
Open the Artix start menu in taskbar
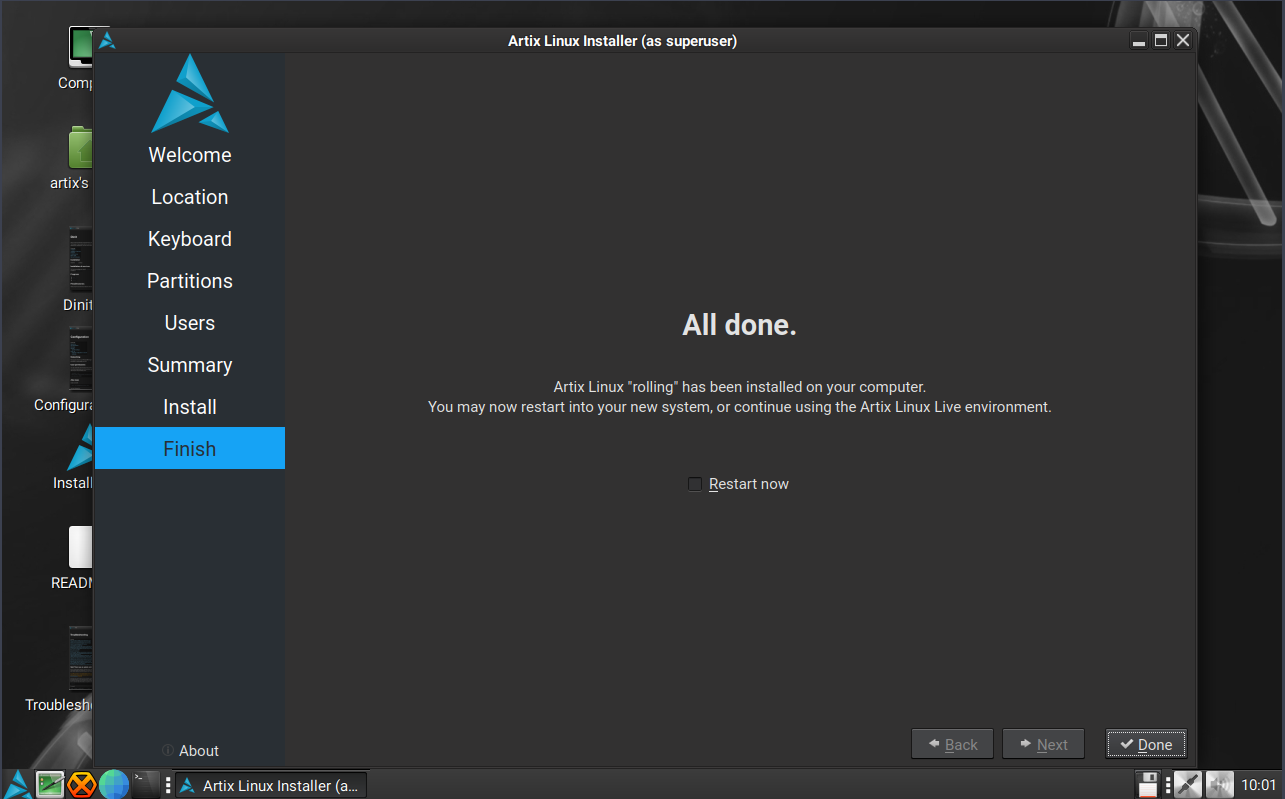(x=17, y=785)
